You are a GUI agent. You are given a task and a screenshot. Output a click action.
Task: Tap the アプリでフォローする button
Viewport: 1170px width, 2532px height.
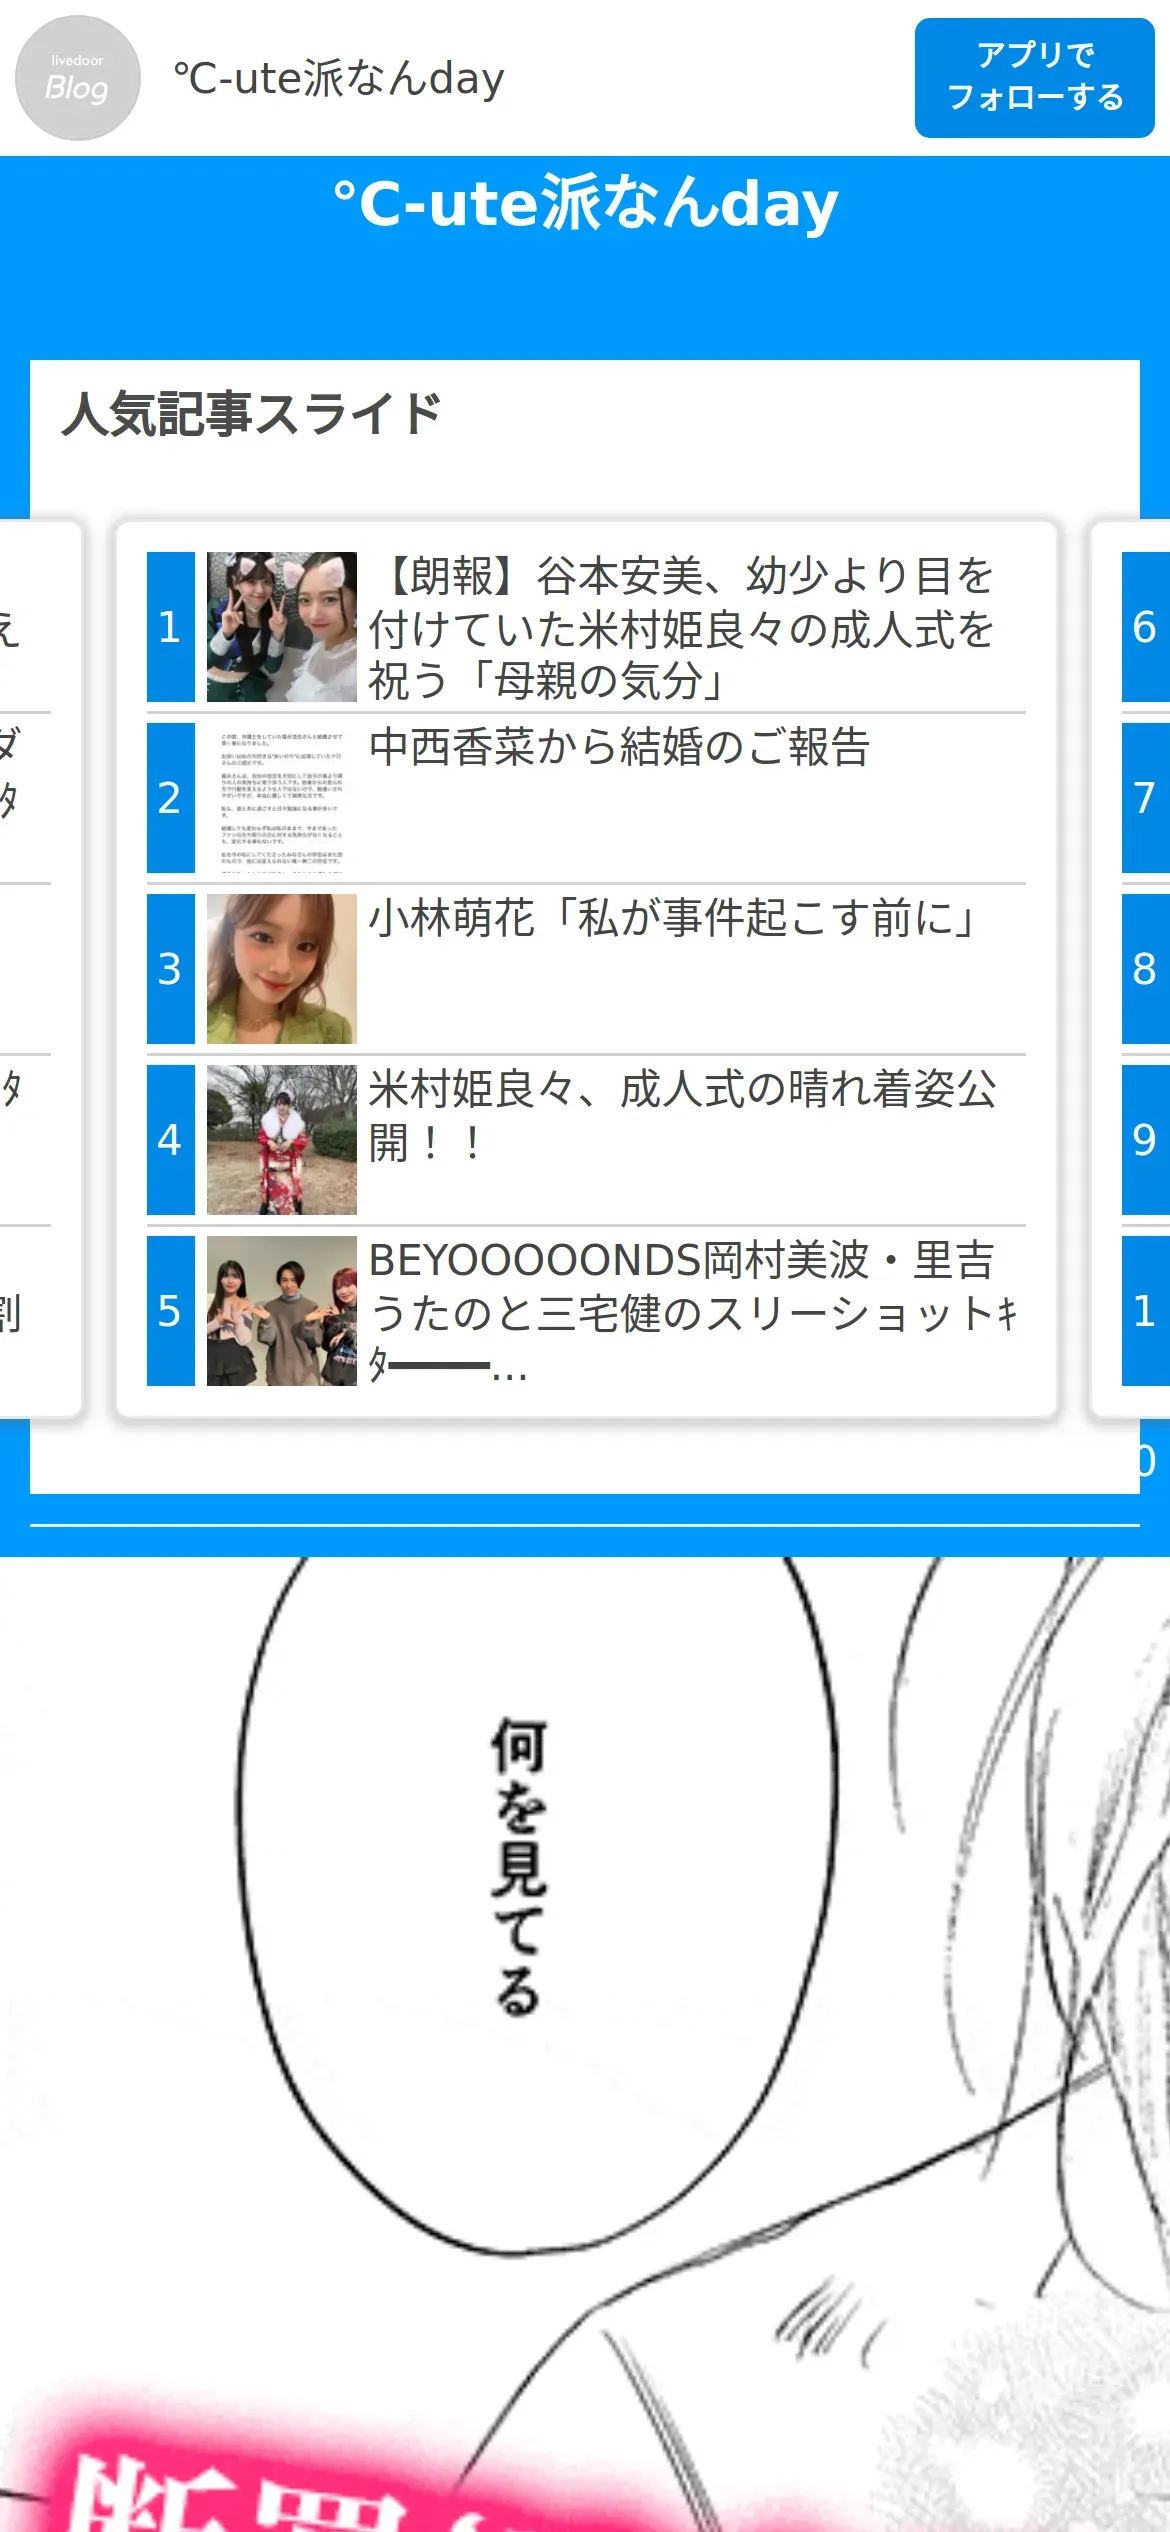click(x=1034, y=77)
